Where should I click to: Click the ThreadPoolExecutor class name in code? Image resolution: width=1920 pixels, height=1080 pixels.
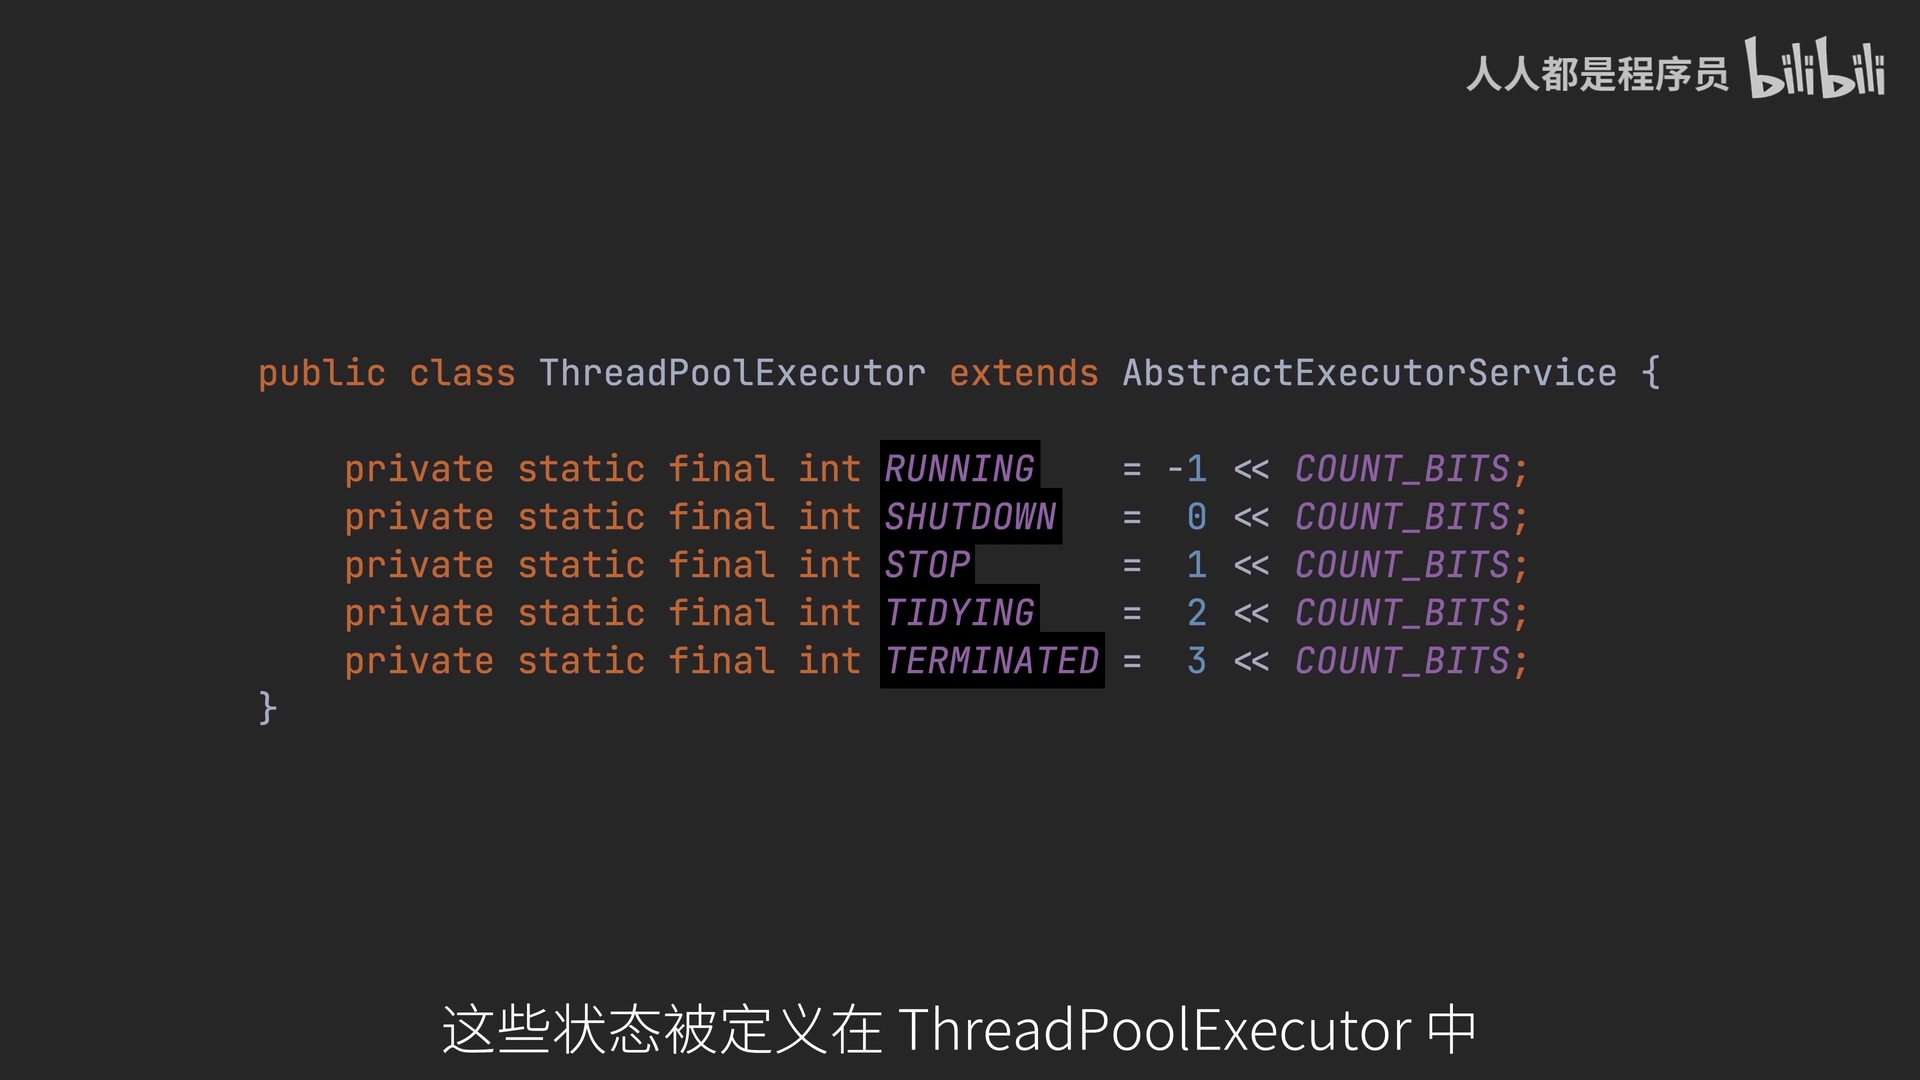point(732,373)
